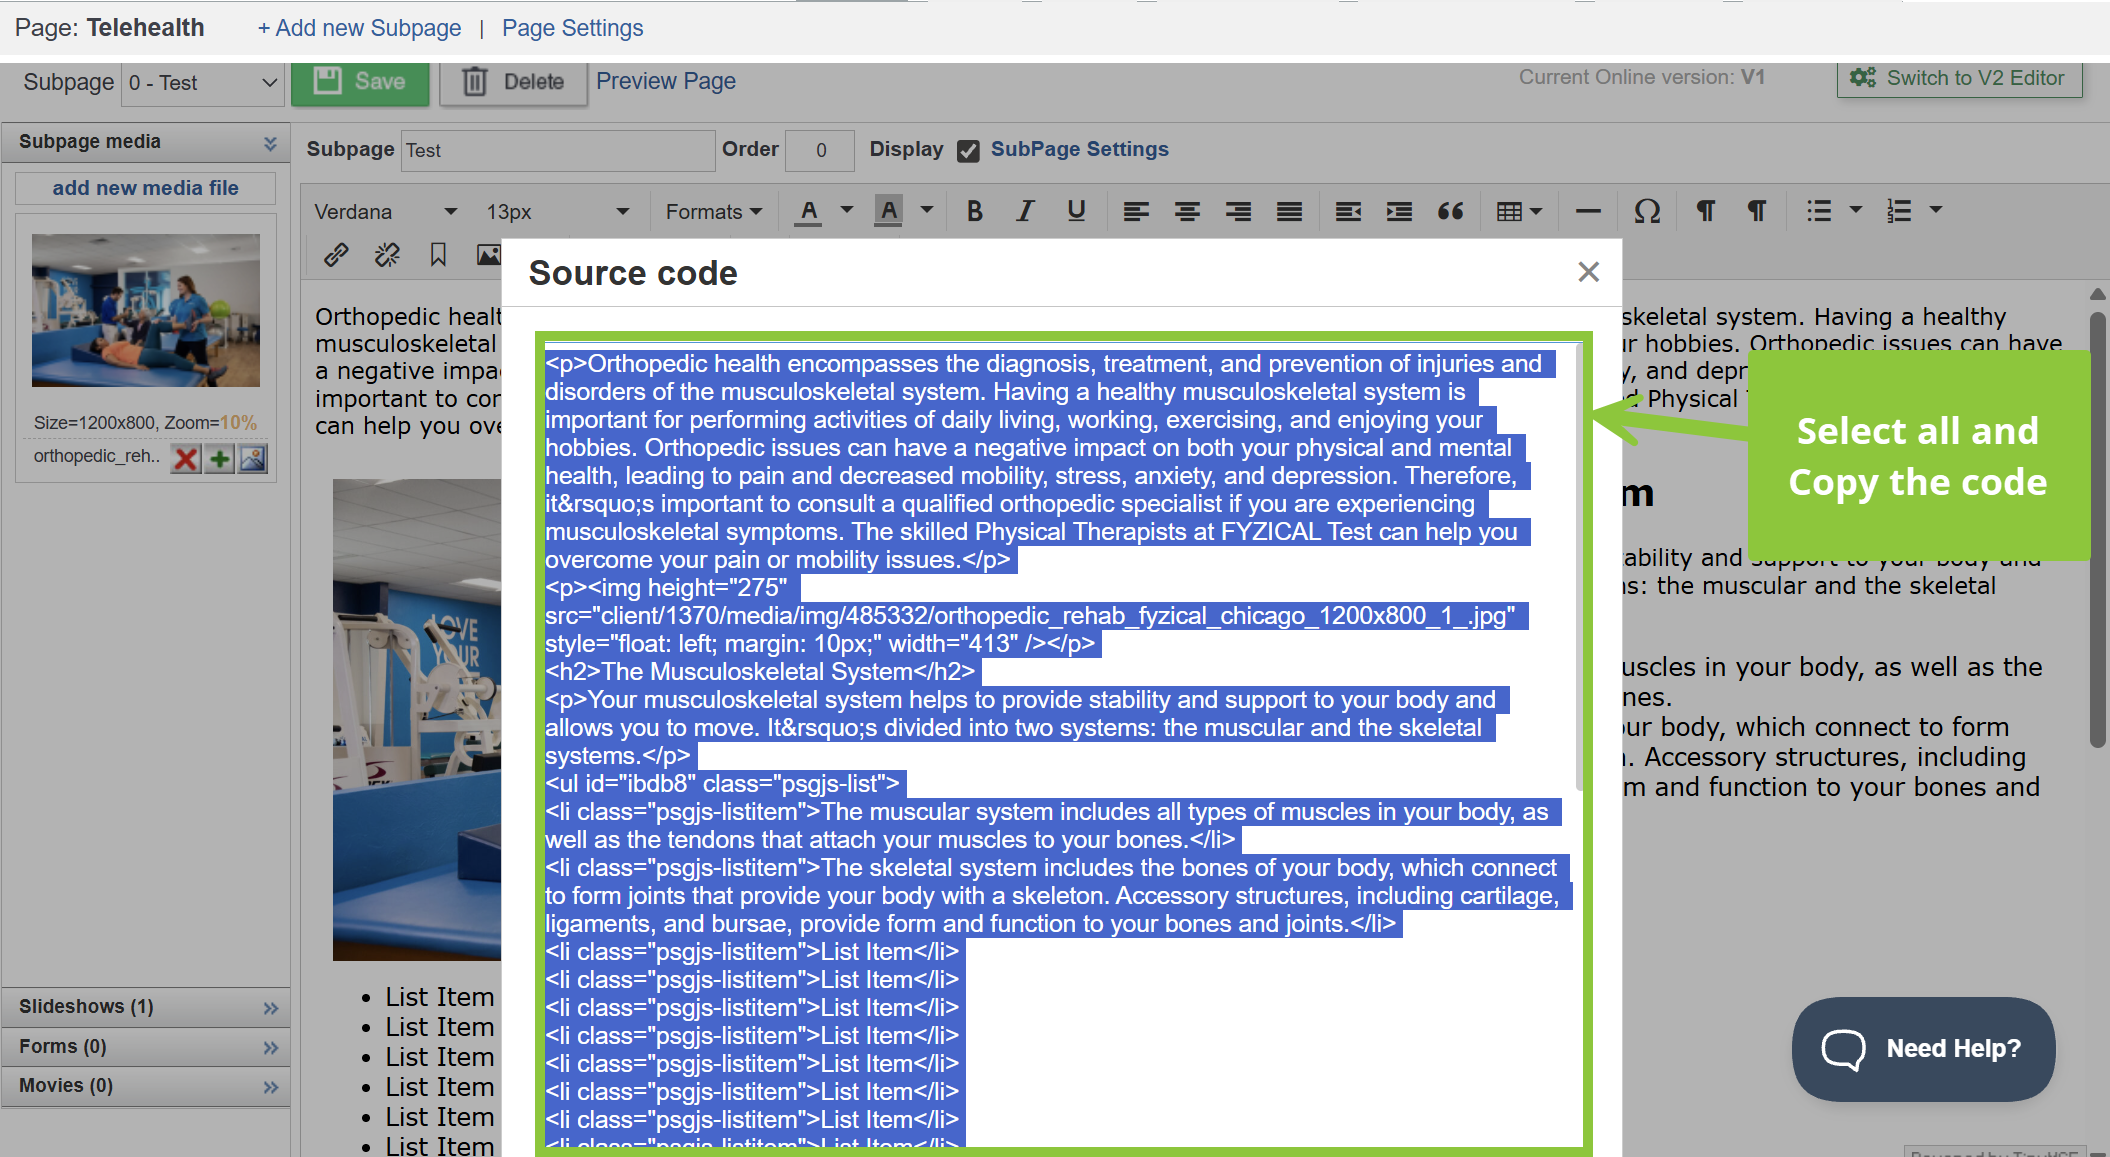The image size is (2110, 1157).
Task: Click inside the source code text area
Action: [x=1062, y=743]
